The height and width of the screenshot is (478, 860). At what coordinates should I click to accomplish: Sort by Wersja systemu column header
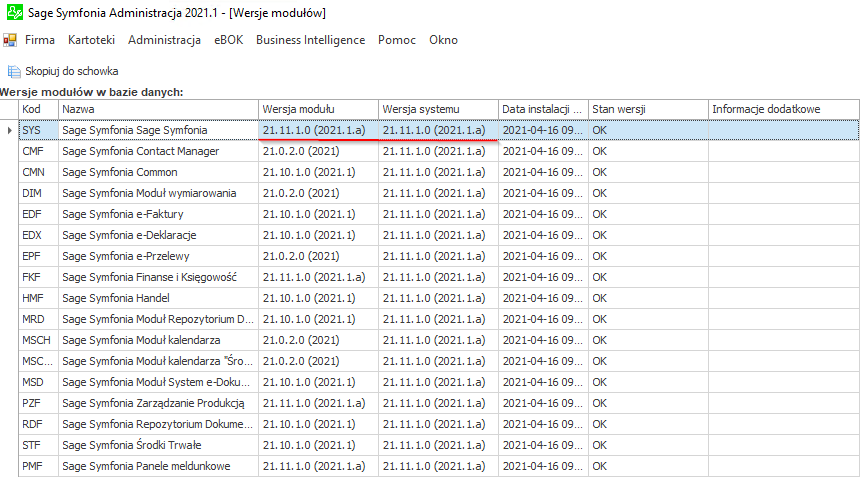[x=439, y=109]
